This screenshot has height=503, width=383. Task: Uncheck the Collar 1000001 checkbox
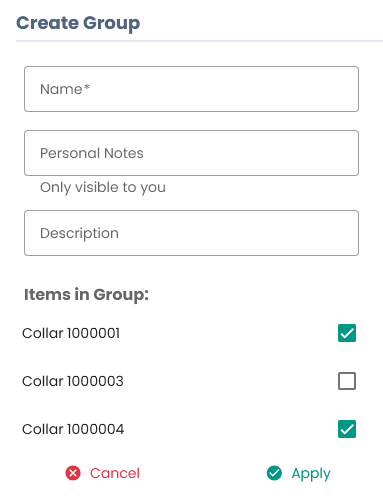pos(347,333)
